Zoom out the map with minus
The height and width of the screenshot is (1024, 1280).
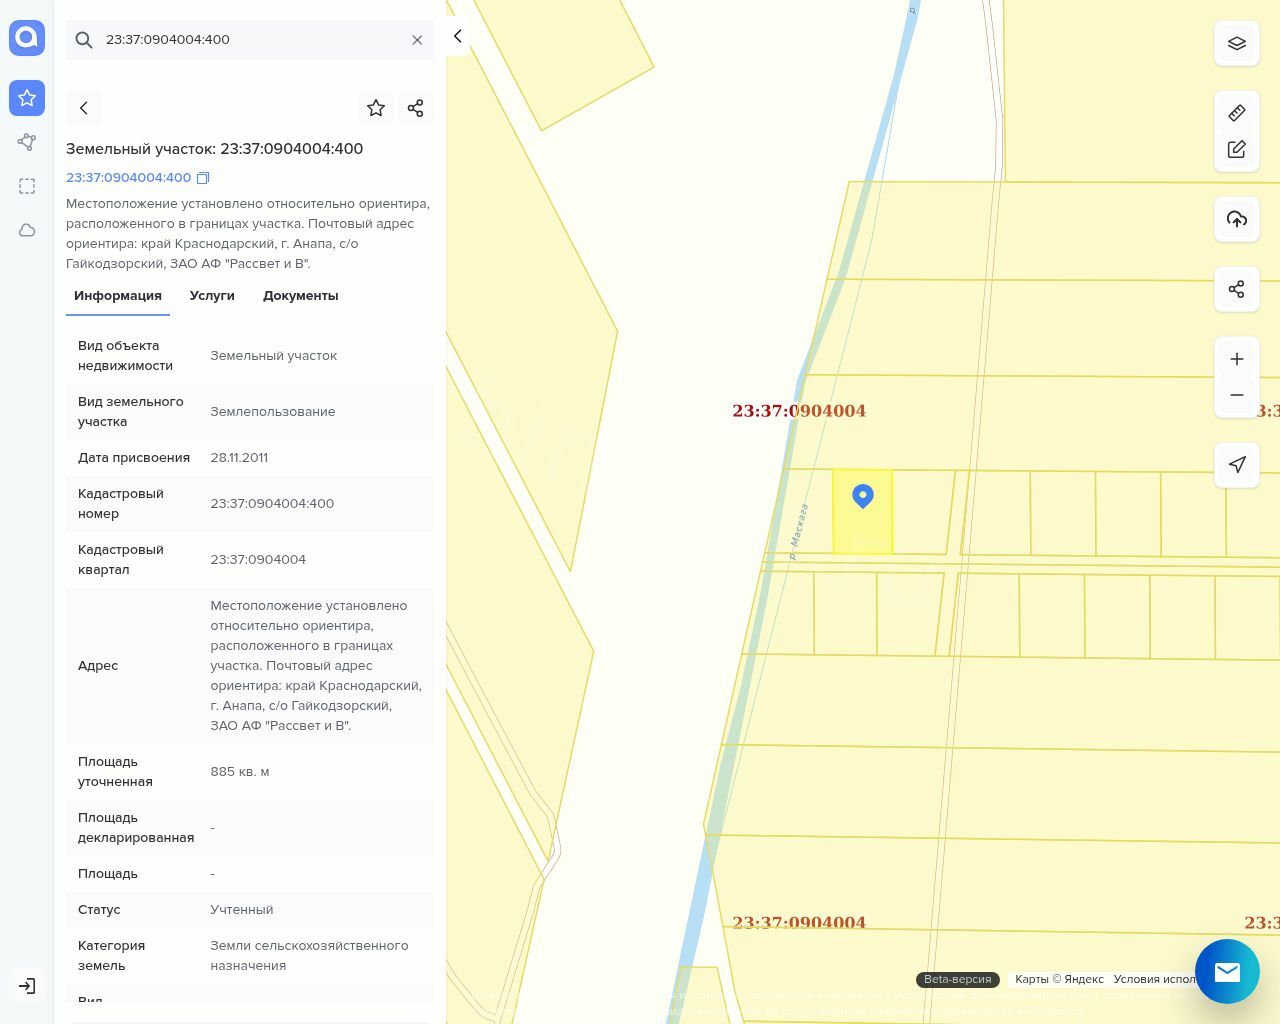(x=1236, y=395)
